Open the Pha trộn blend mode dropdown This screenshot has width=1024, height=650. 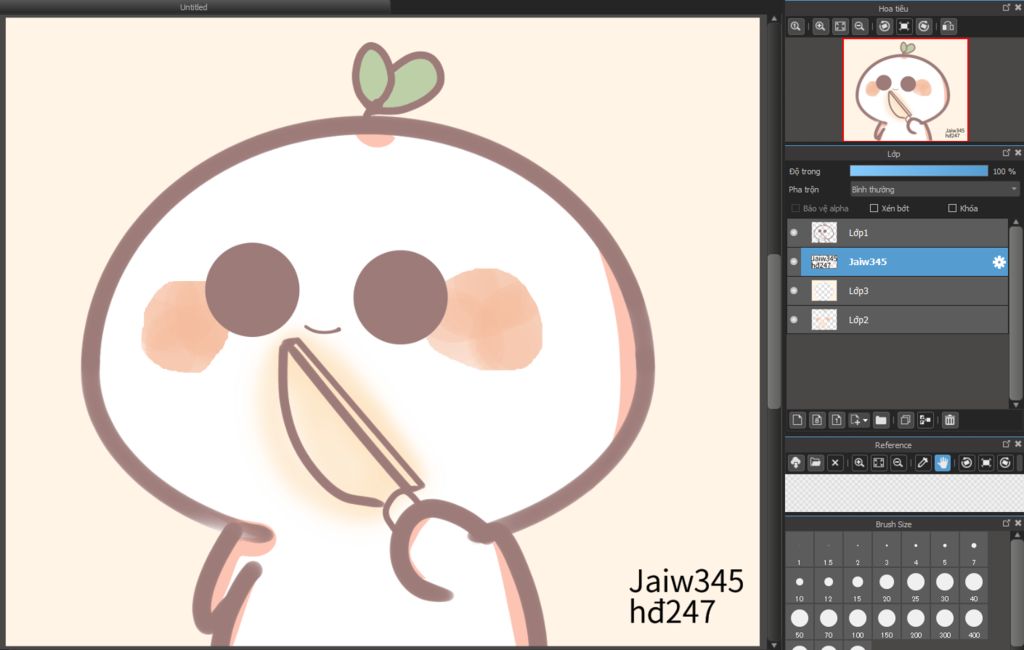934,189
